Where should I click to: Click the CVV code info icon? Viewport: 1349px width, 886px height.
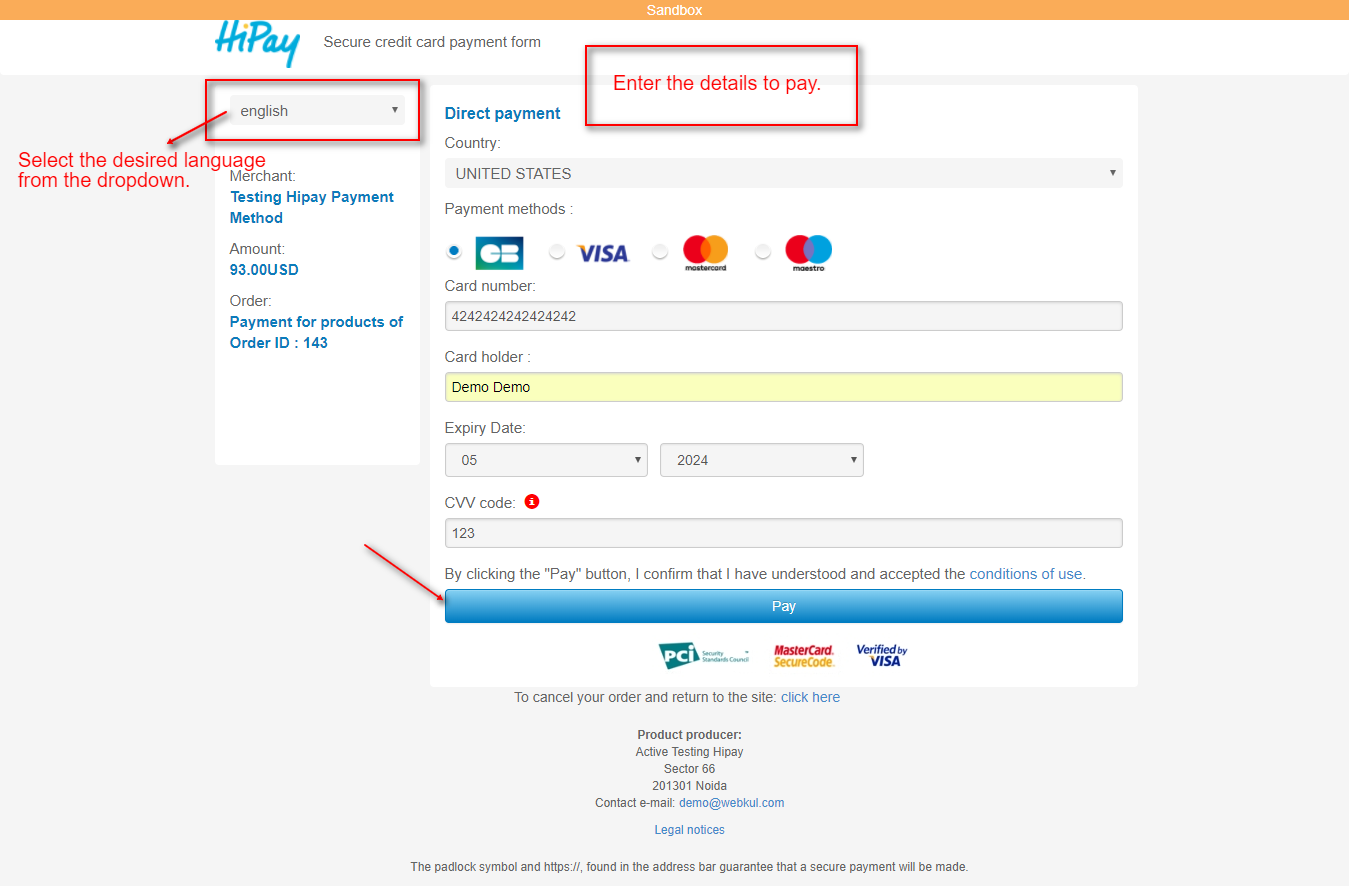click(531, 502)
